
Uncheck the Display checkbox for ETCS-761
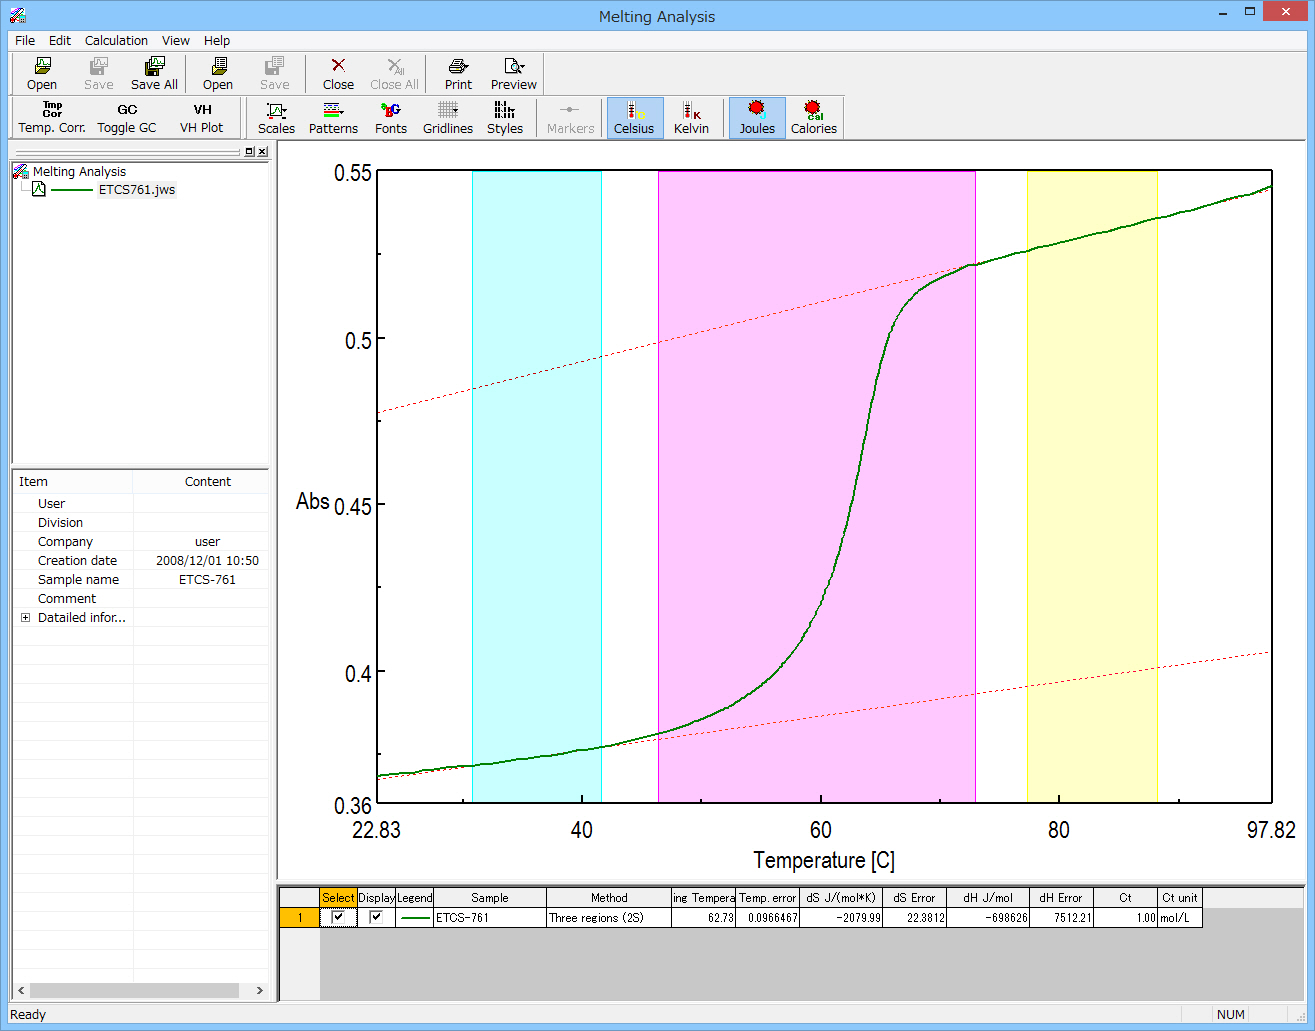point(376,917)
